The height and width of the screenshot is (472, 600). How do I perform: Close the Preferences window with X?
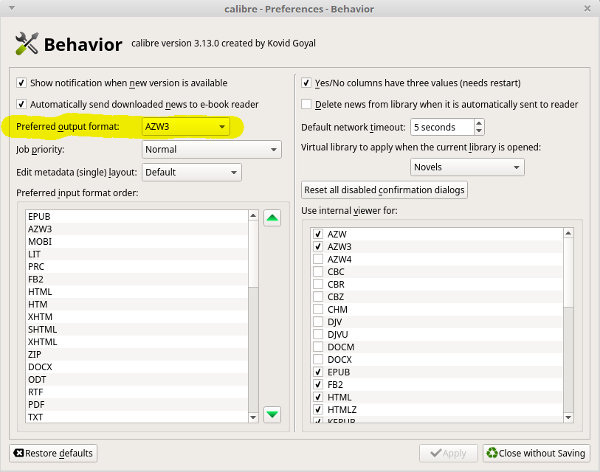[587, 8]
